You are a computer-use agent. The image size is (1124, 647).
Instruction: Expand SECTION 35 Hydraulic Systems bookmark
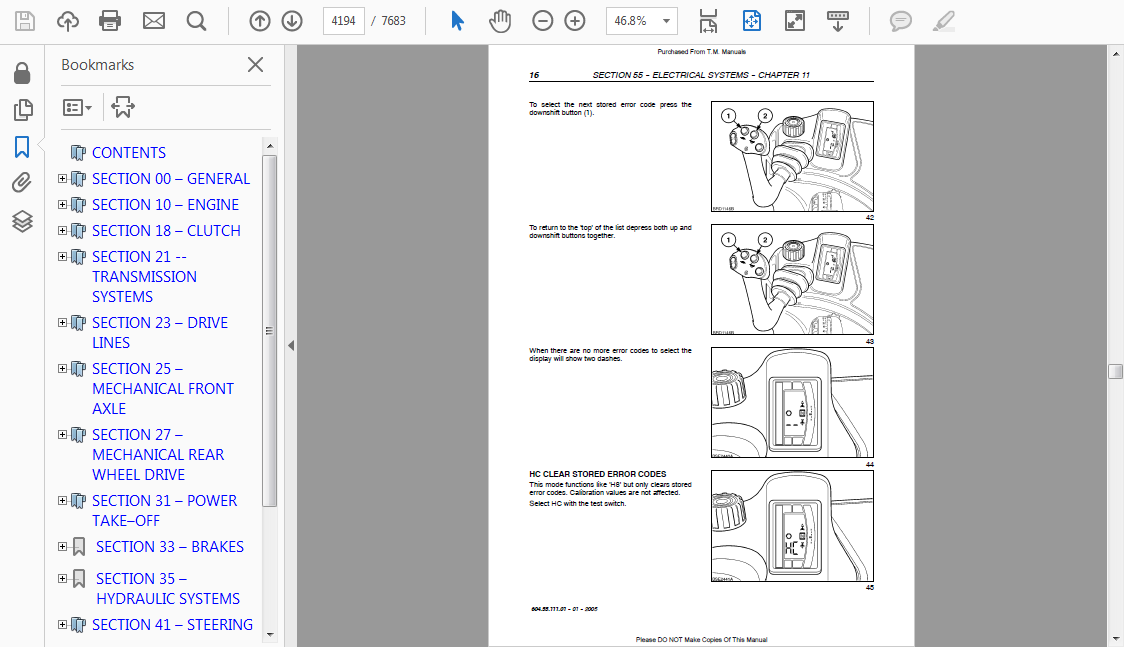click(62, 578)
